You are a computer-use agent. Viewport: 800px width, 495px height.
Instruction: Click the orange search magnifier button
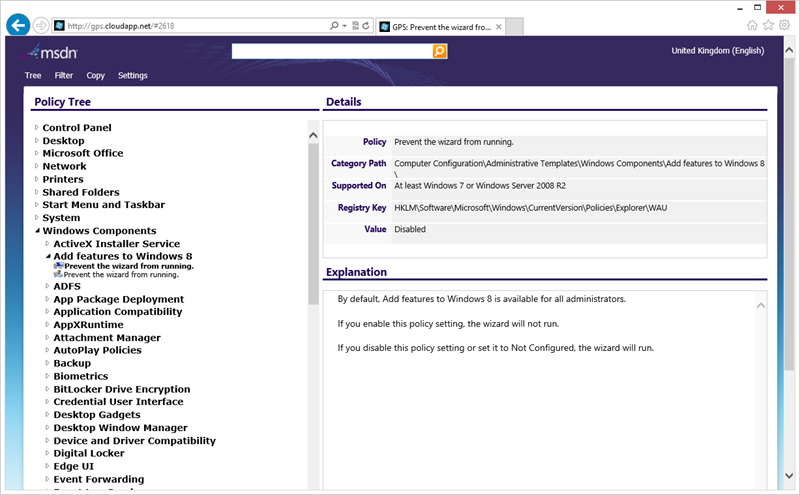coord(440,51)
